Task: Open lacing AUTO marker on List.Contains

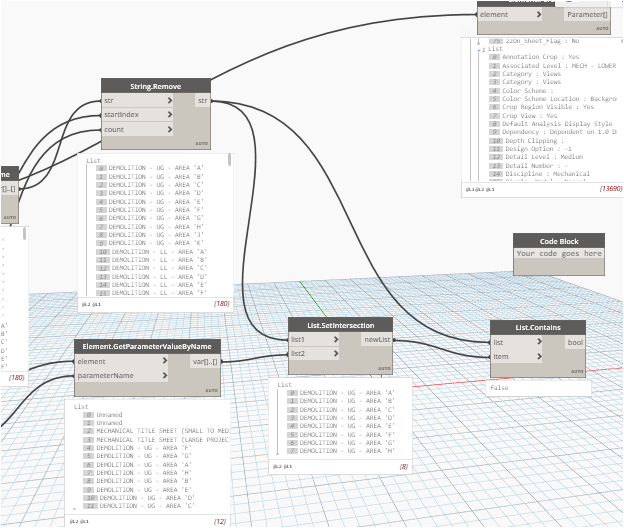Action: point(577,371)
